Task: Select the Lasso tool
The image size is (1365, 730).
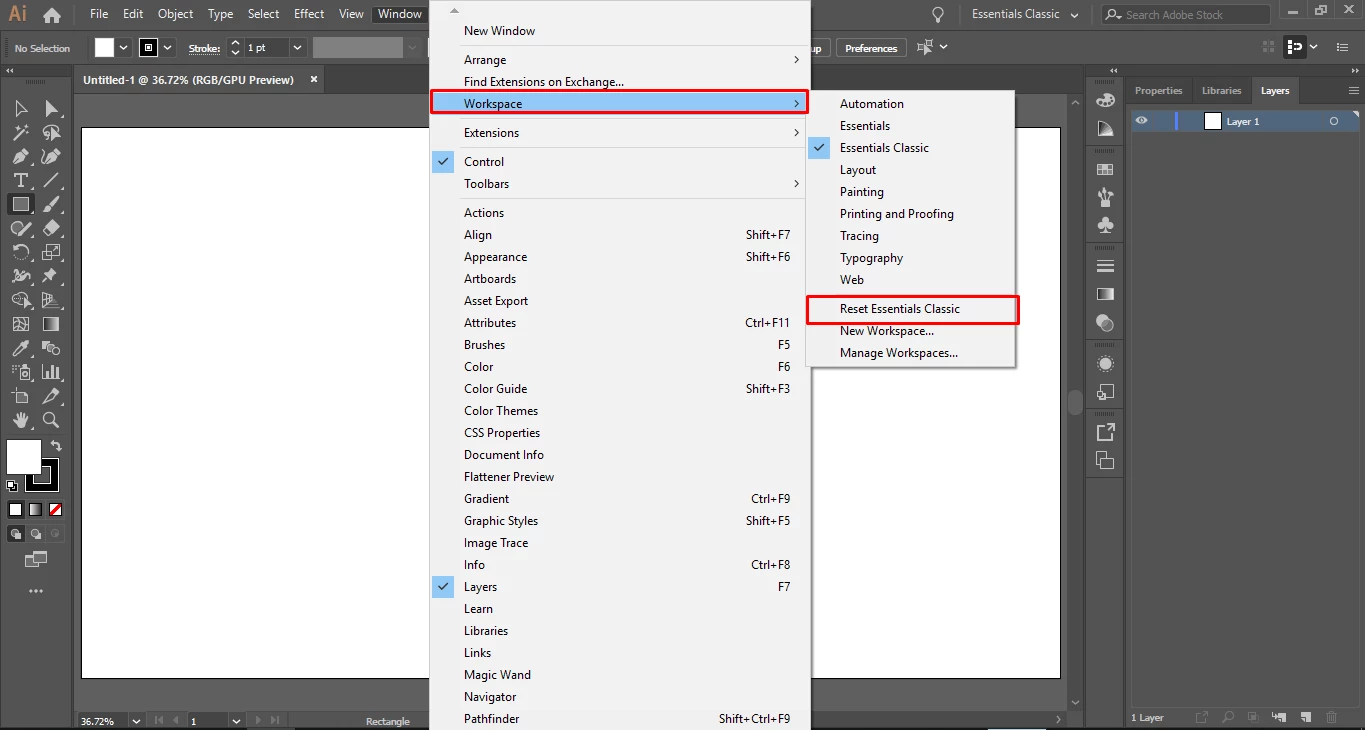Action: 51,132
